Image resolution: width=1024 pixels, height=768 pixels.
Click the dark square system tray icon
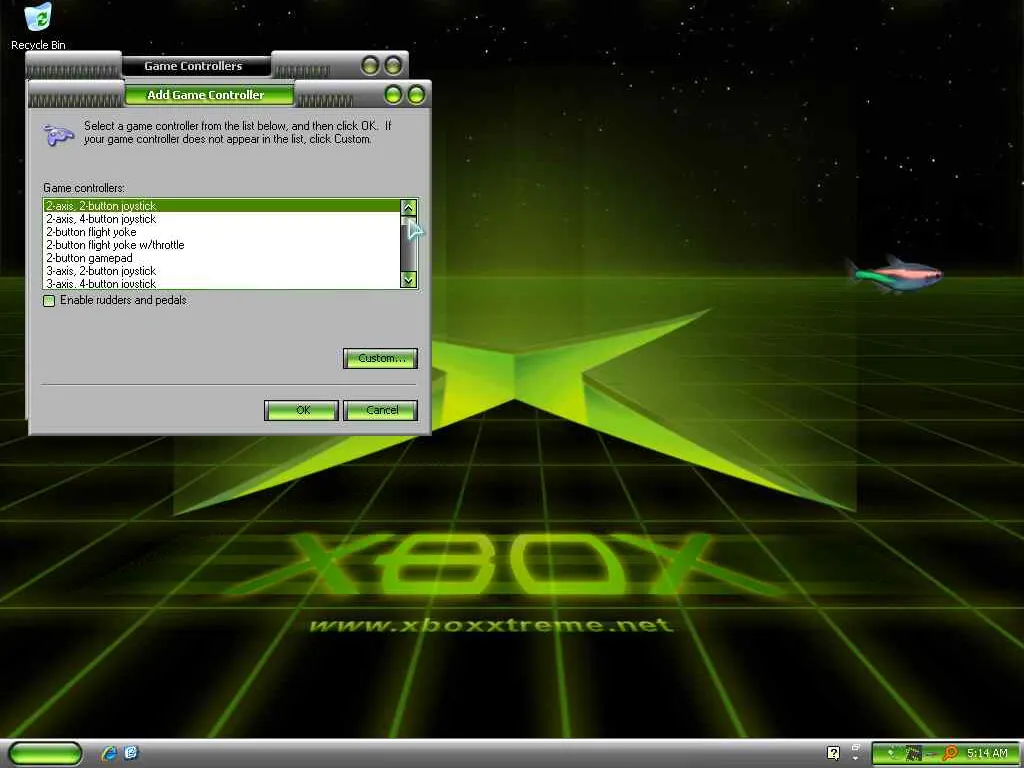point(913,753)
